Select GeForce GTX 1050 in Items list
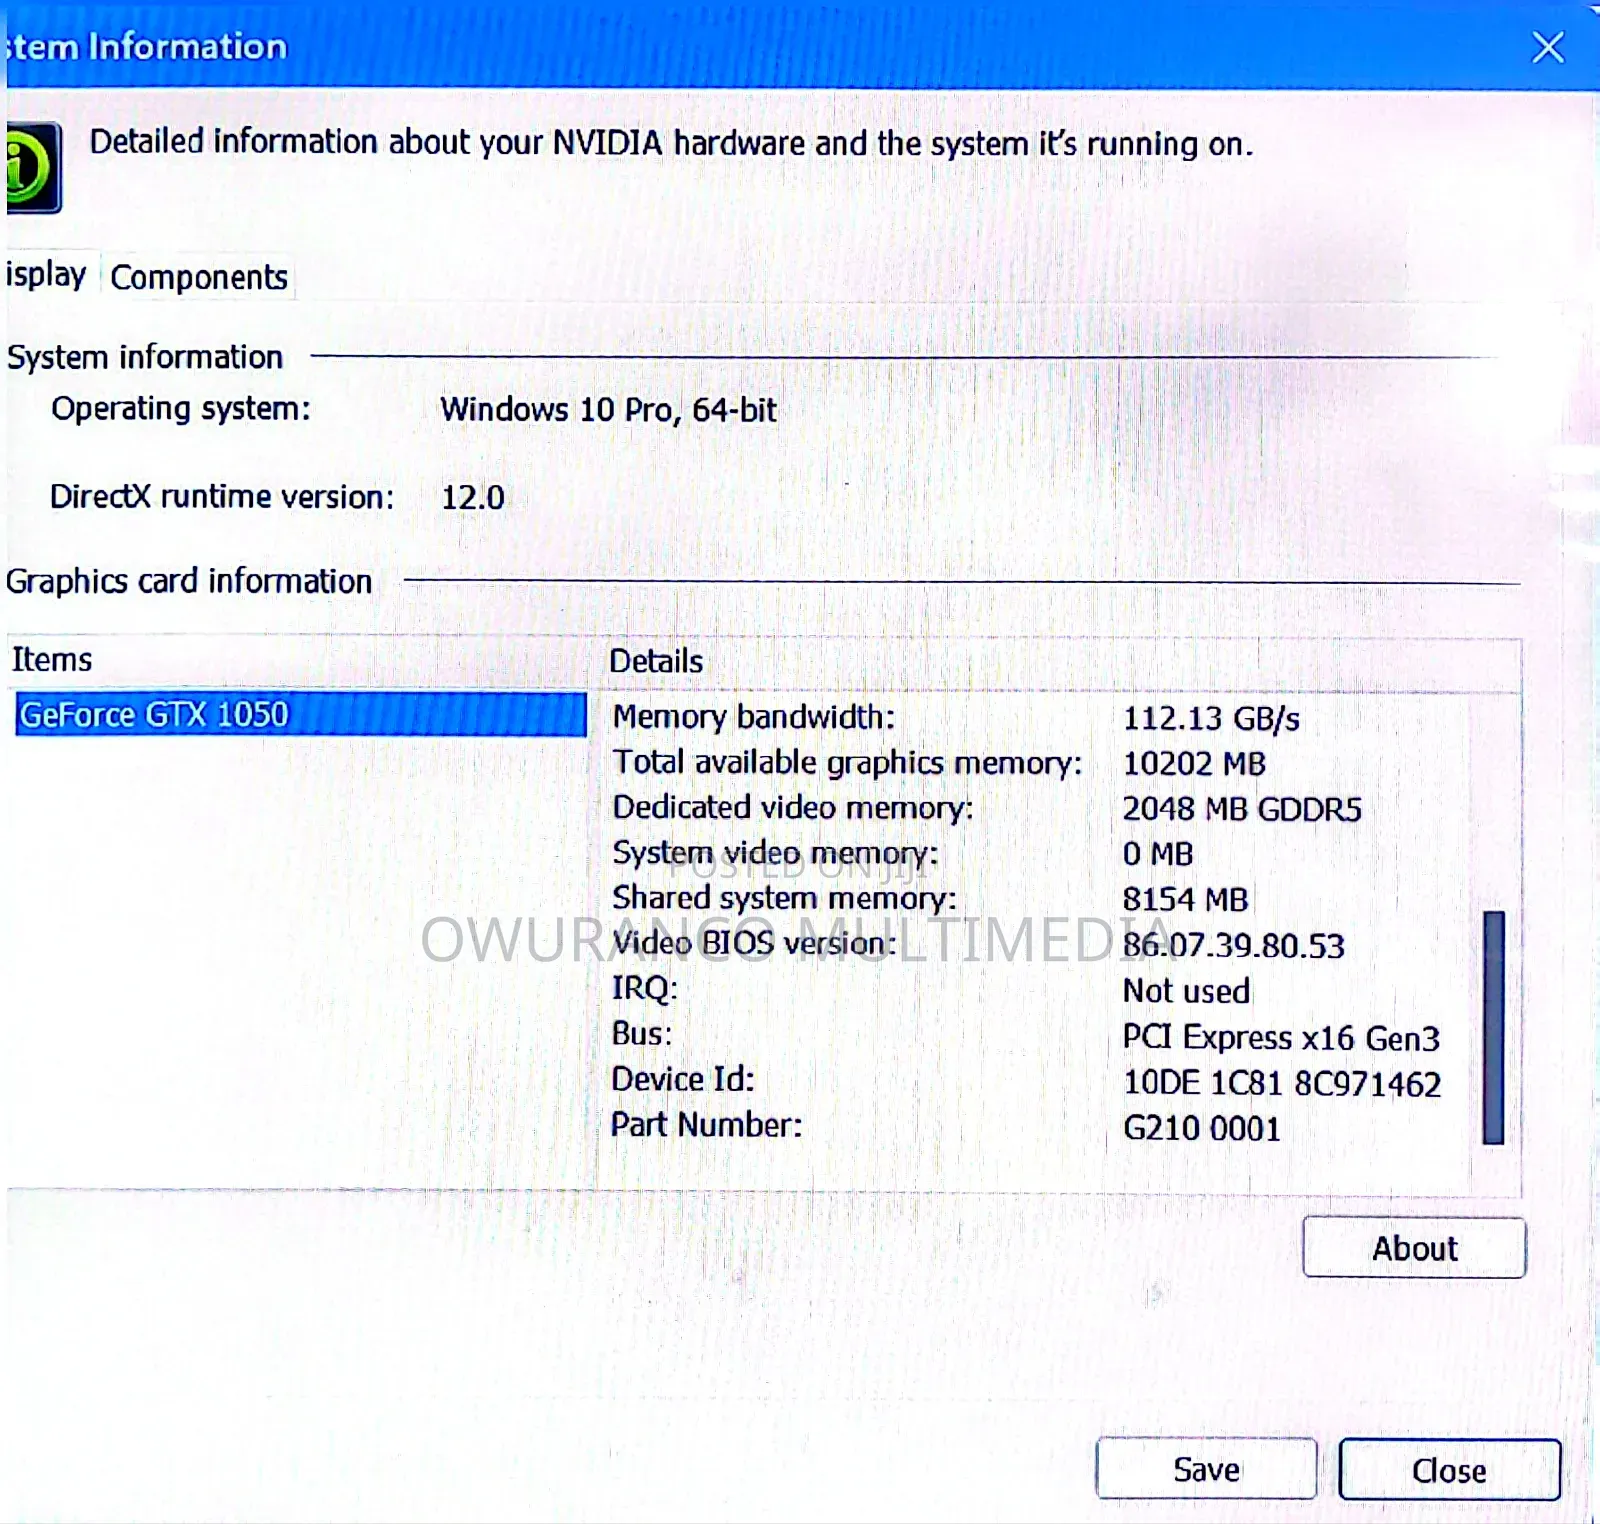This screenshot has height=1524, width=1600. pos(301,714)
